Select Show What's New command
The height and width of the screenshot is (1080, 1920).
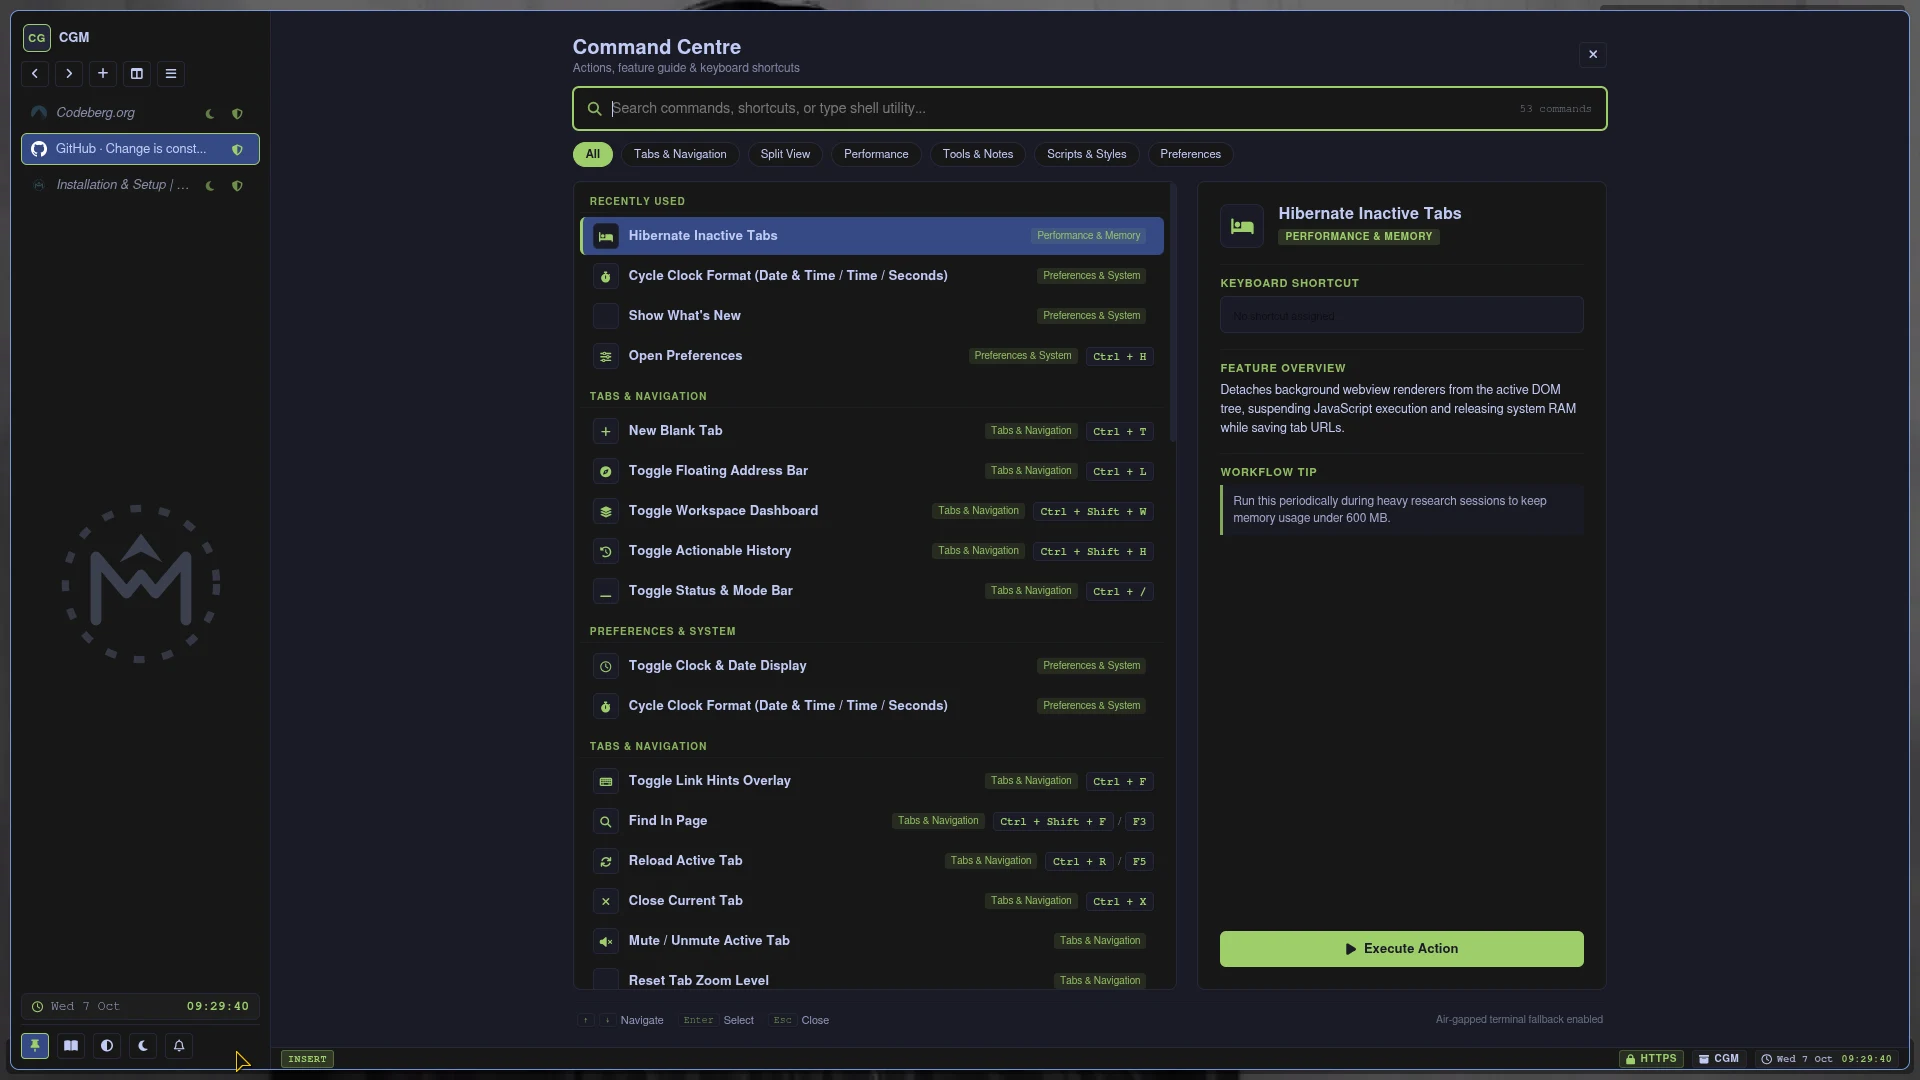(872, 316)
